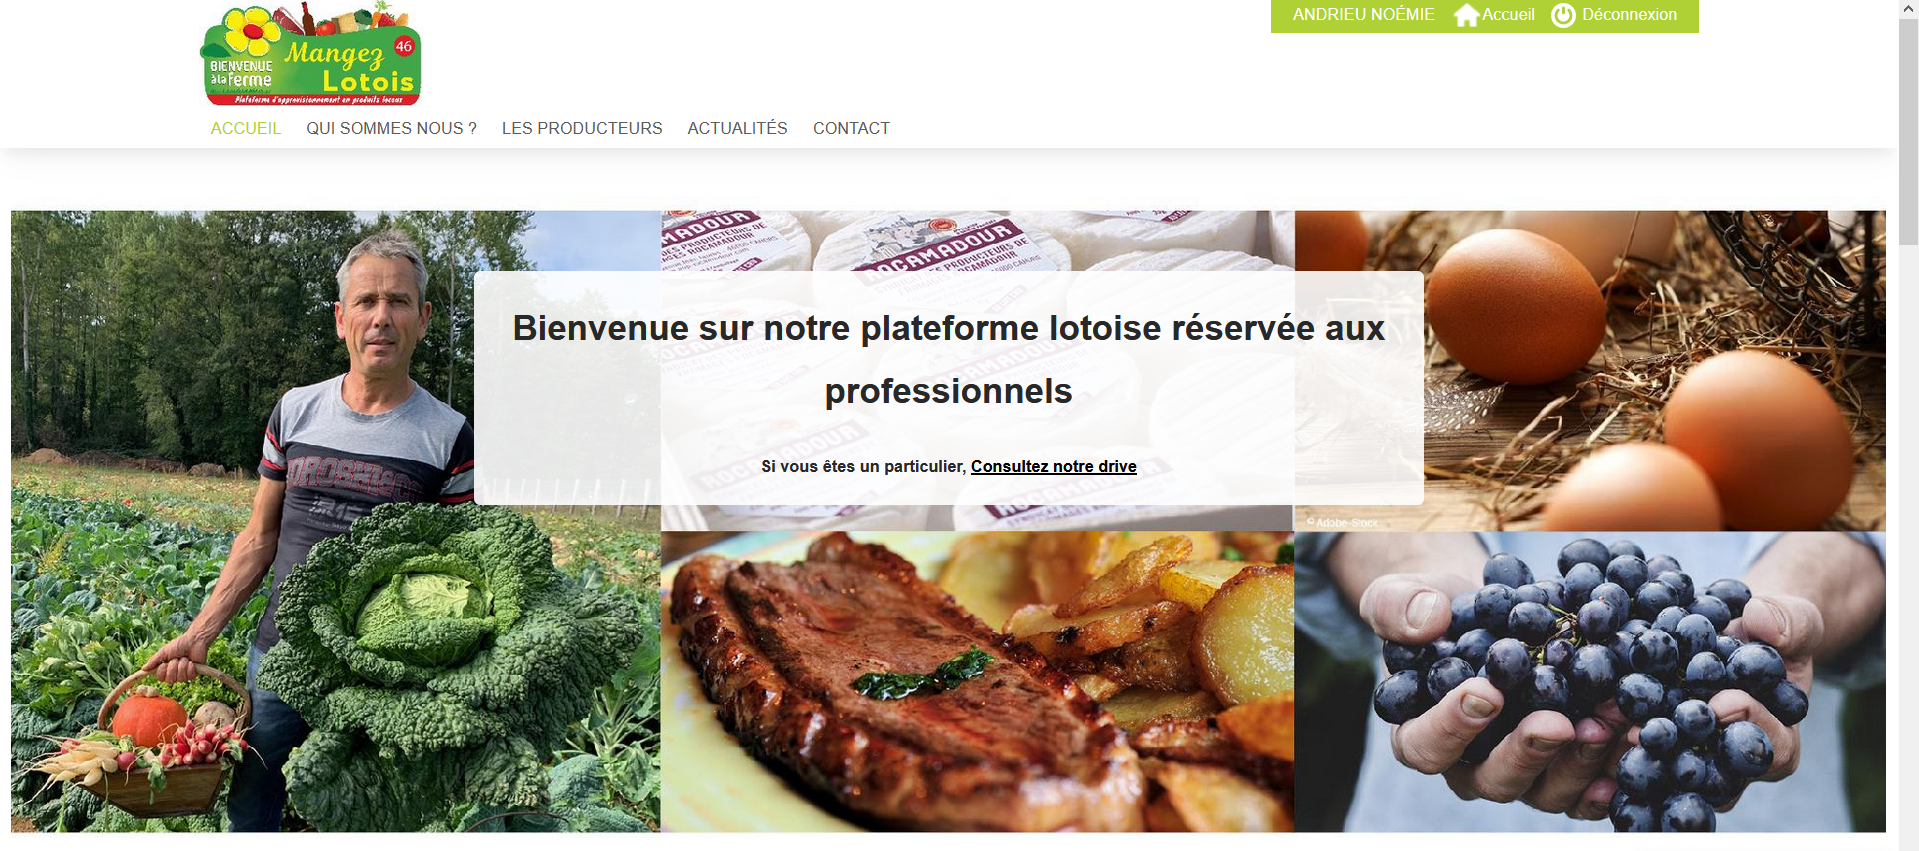Image resolution: width=1919 pixels, height=851 pixels.
Task: Click the hands holding grapes photo
Action: pos(1590,682)
